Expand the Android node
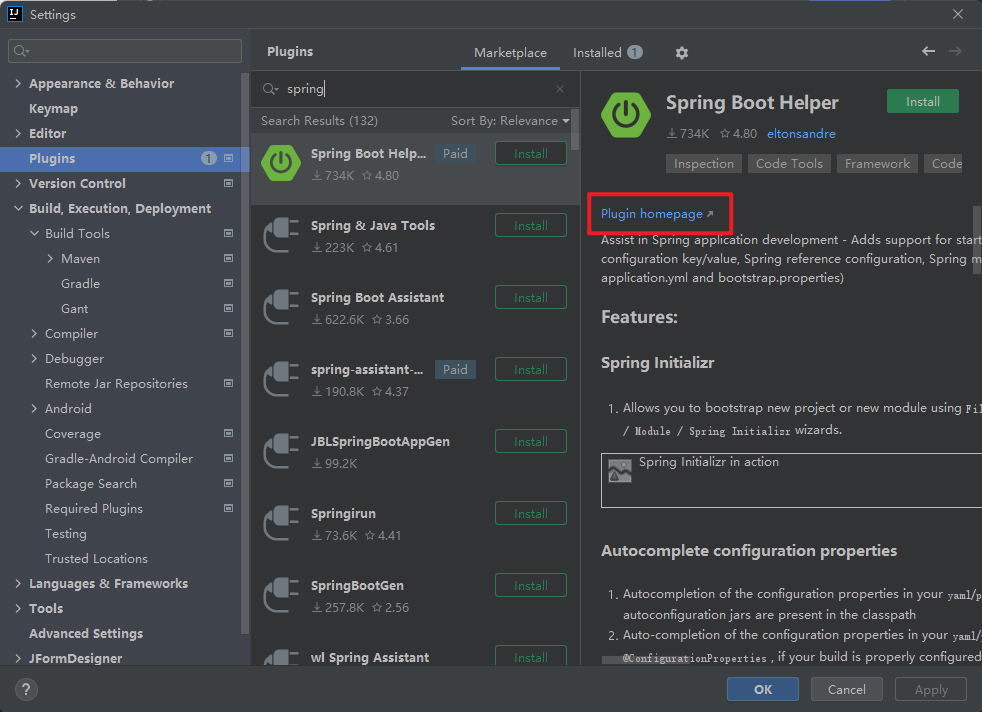The height and width of the screenshot is (712, 982). click(34, 409)
